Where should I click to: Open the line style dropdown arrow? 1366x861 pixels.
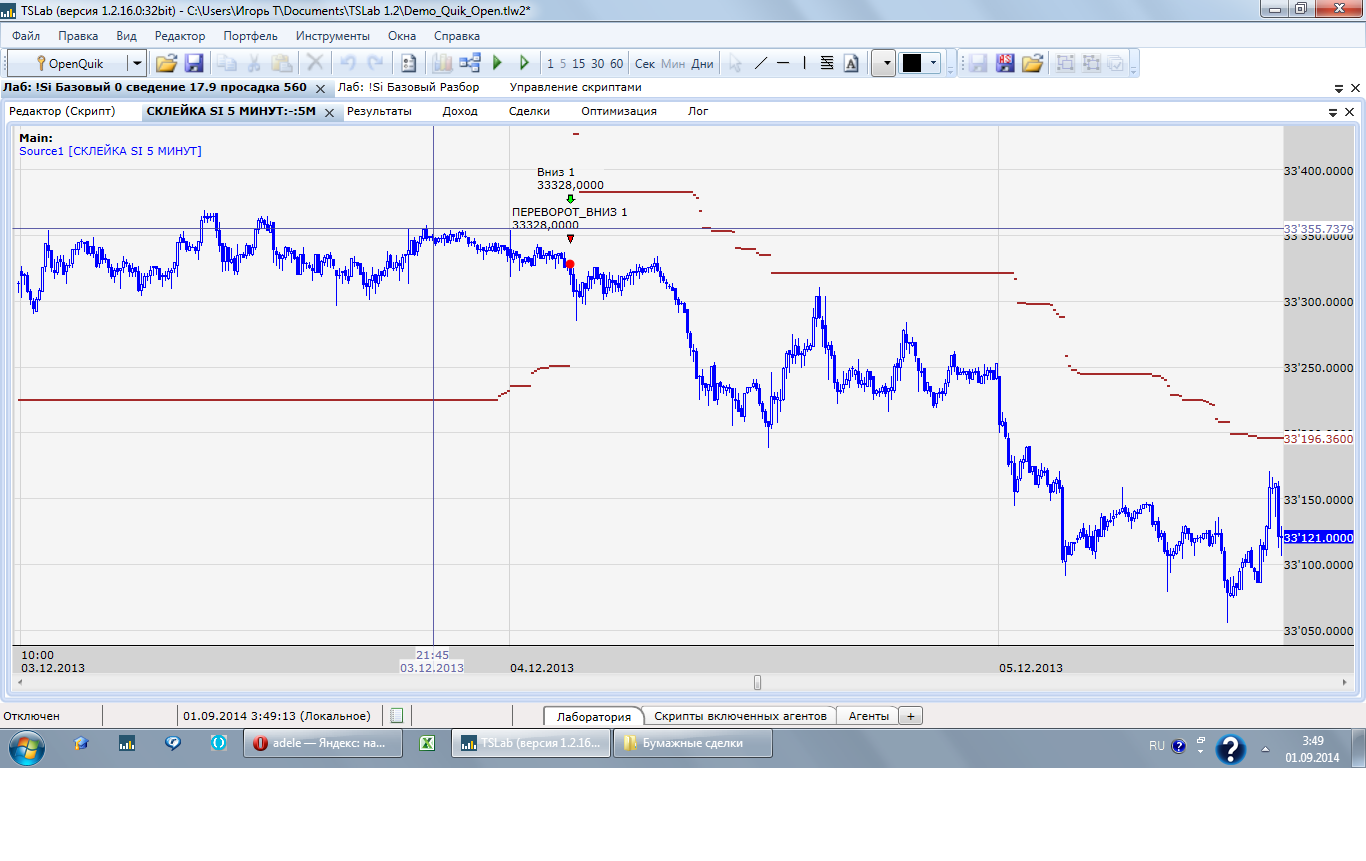(883, 63)
